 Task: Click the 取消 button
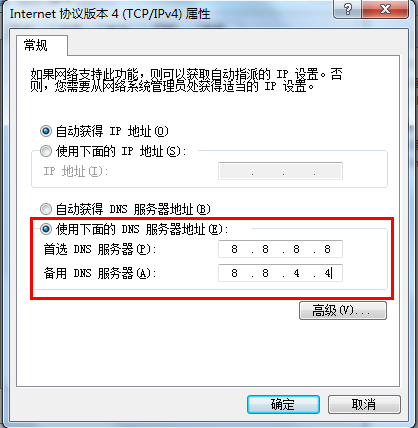[364, 405]
